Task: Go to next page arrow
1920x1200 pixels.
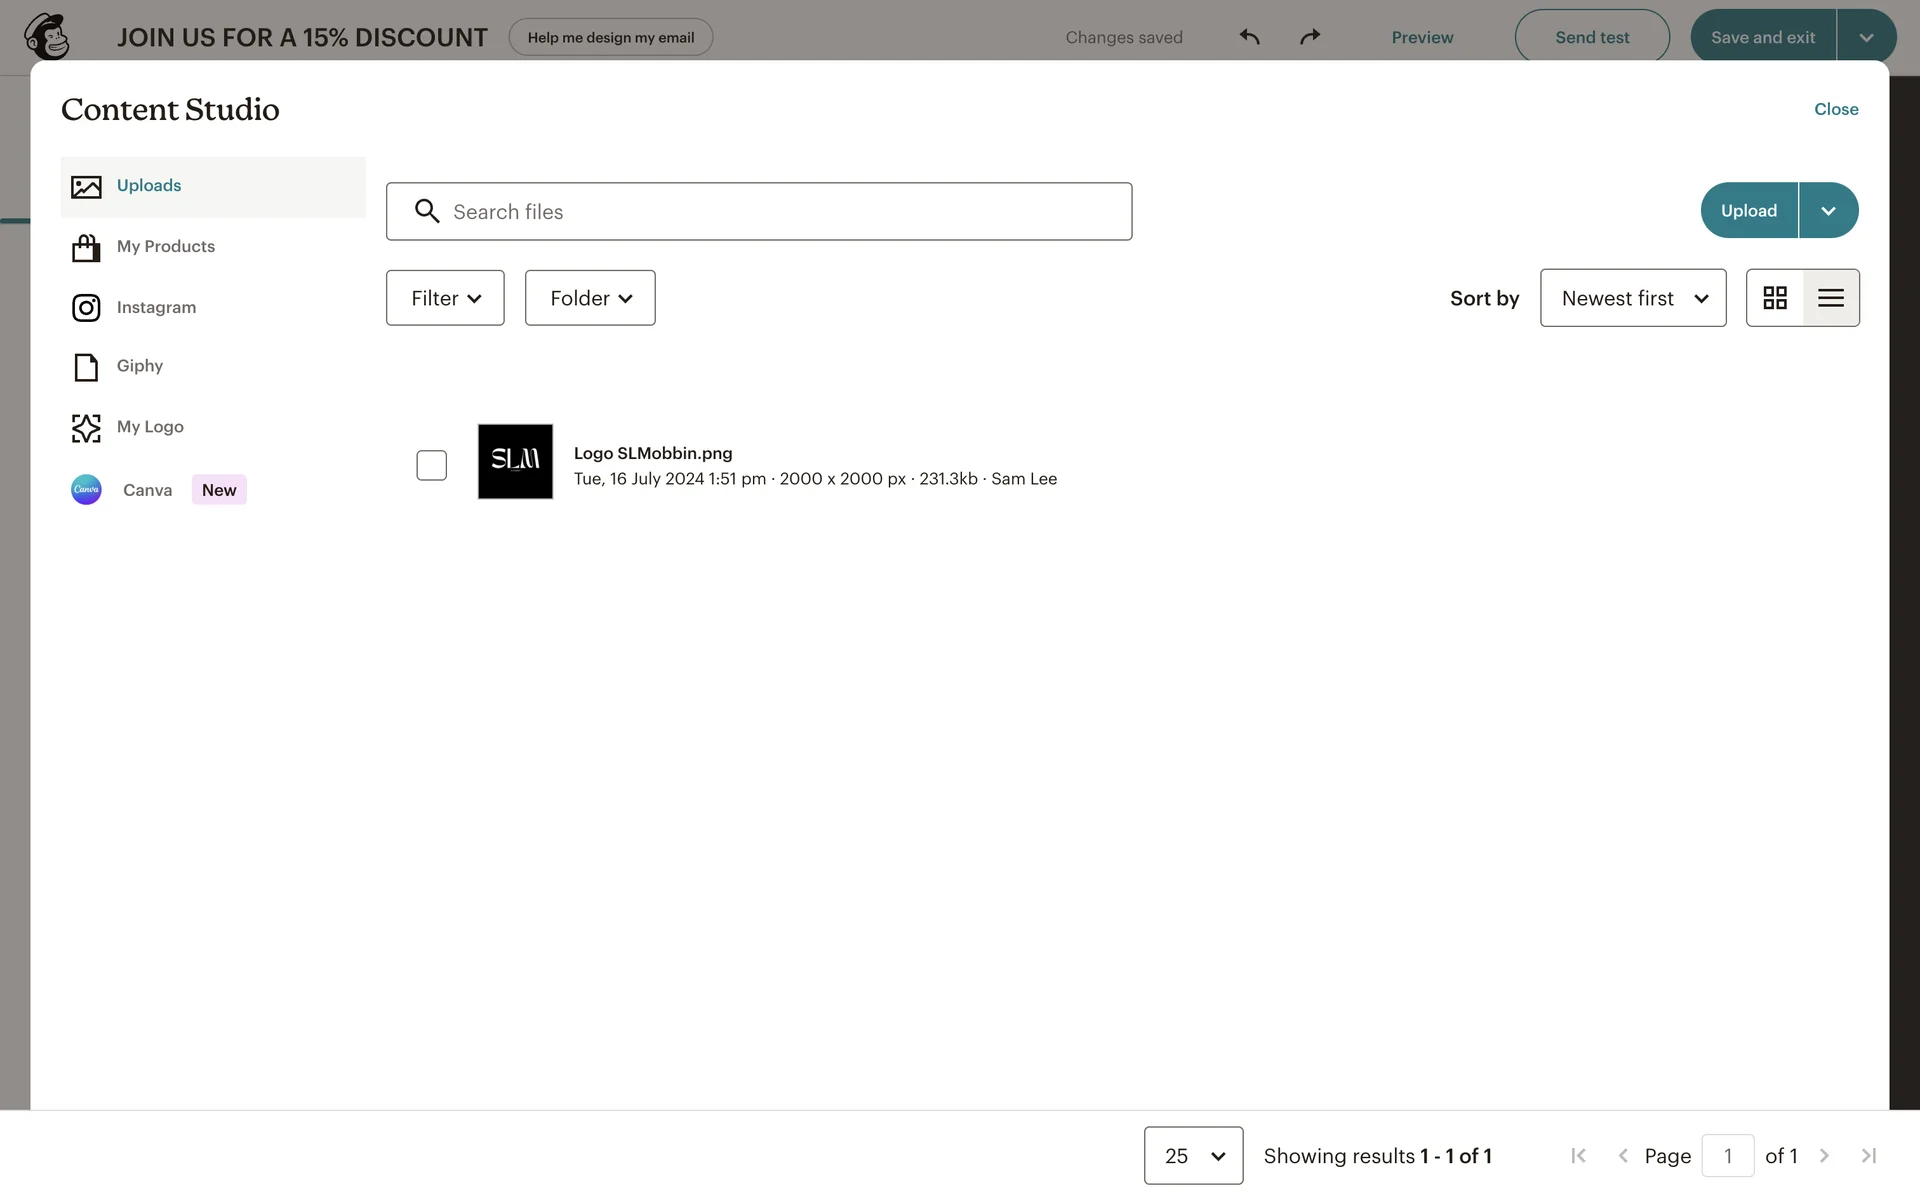Action: point(1824,1156)
